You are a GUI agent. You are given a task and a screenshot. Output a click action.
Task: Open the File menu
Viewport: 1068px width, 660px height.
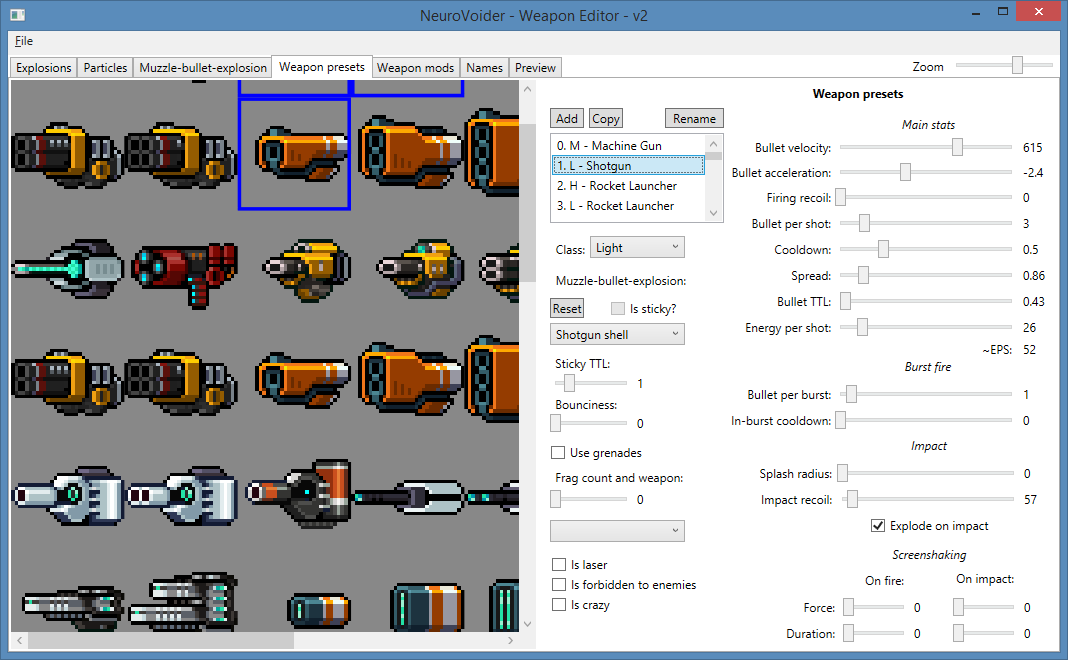24,41
